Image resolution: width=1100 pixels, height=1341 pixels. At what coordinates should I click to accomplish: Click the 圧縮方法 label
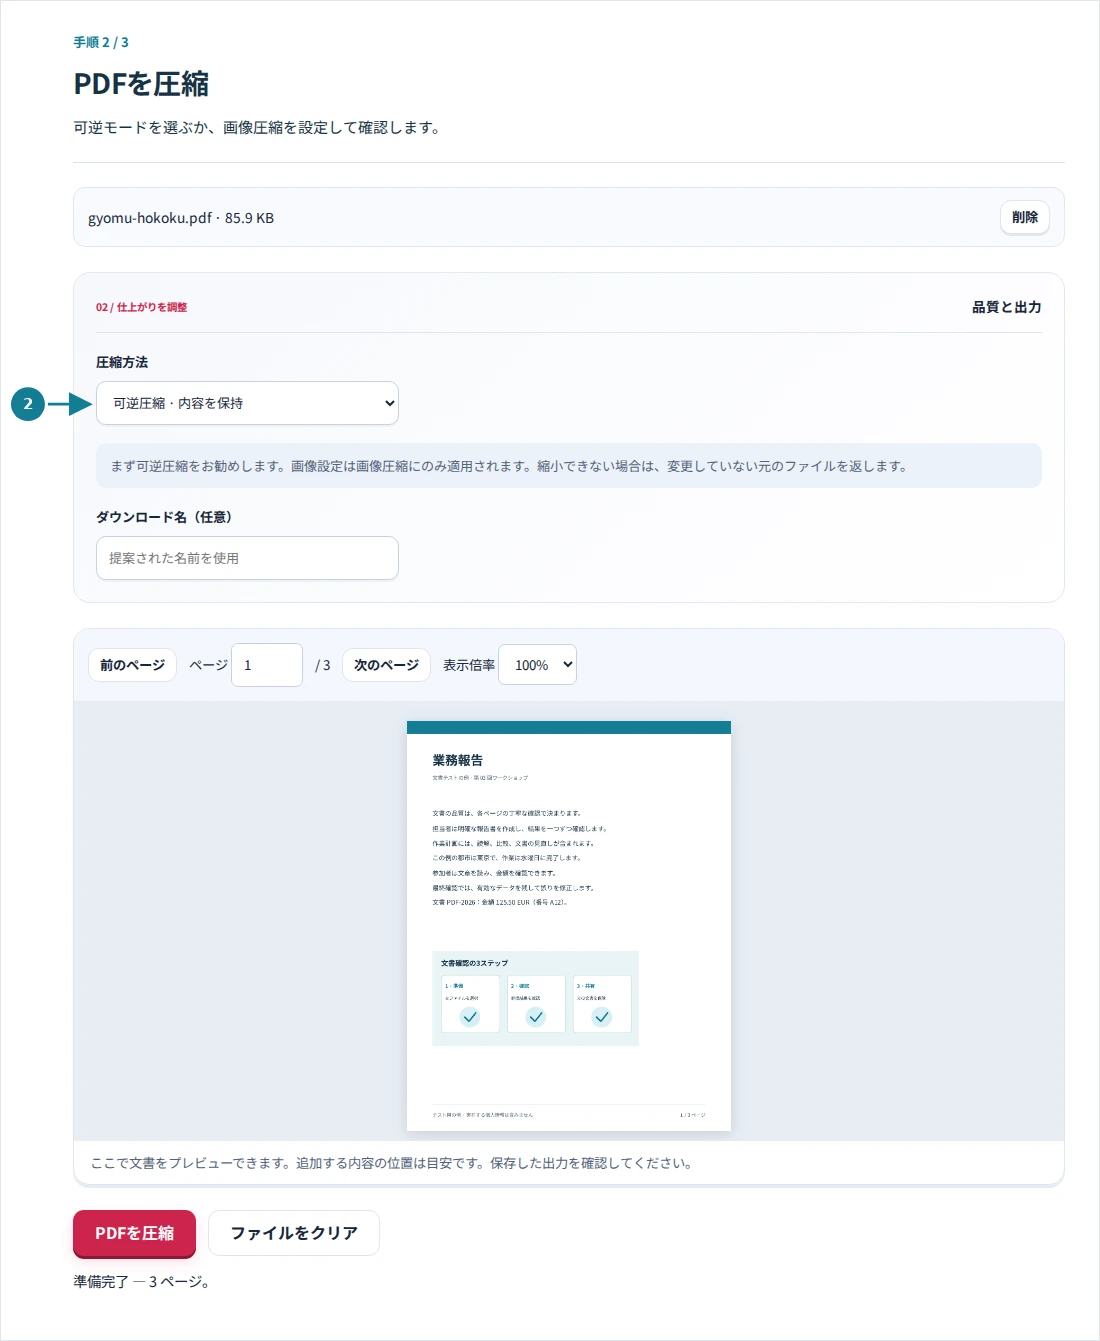click(x=122, y=362)
